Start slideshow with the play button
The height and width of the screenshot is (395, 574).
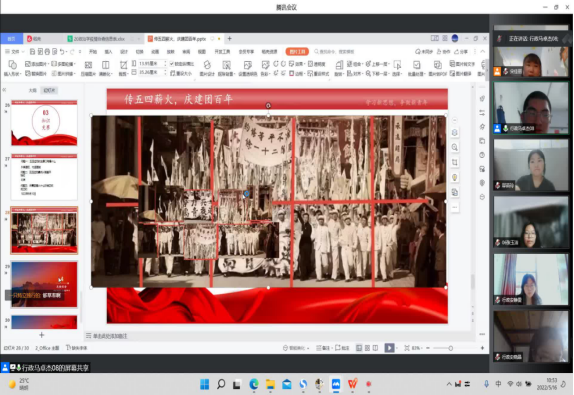pos(389,348)
